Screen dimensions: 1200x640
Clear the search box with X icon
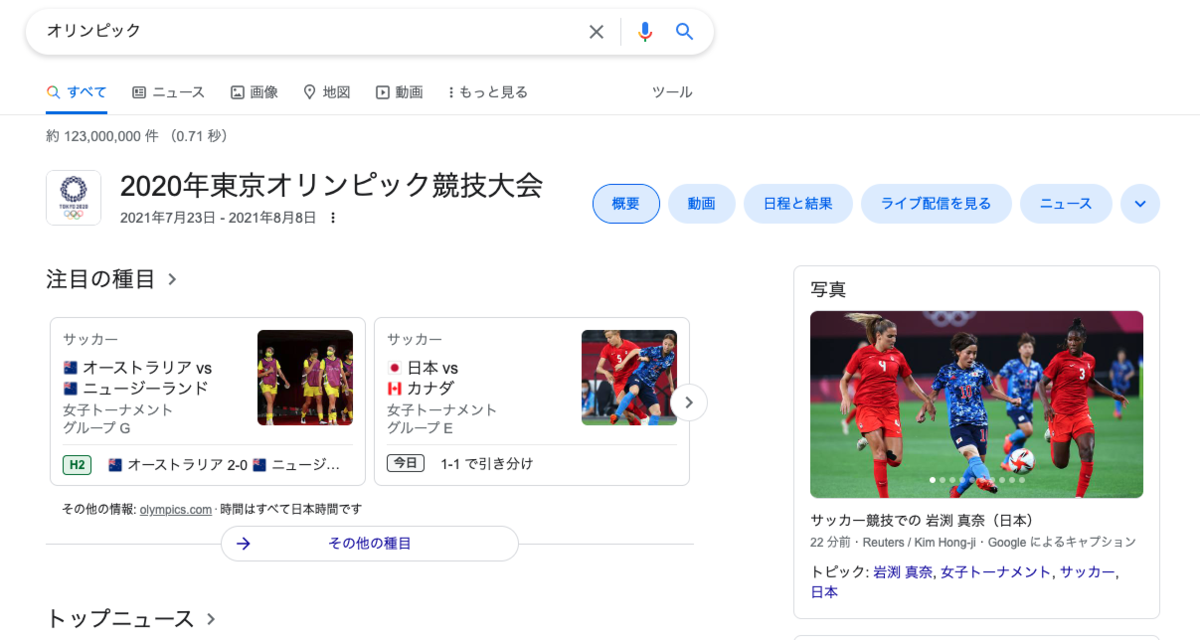(596, 32)
